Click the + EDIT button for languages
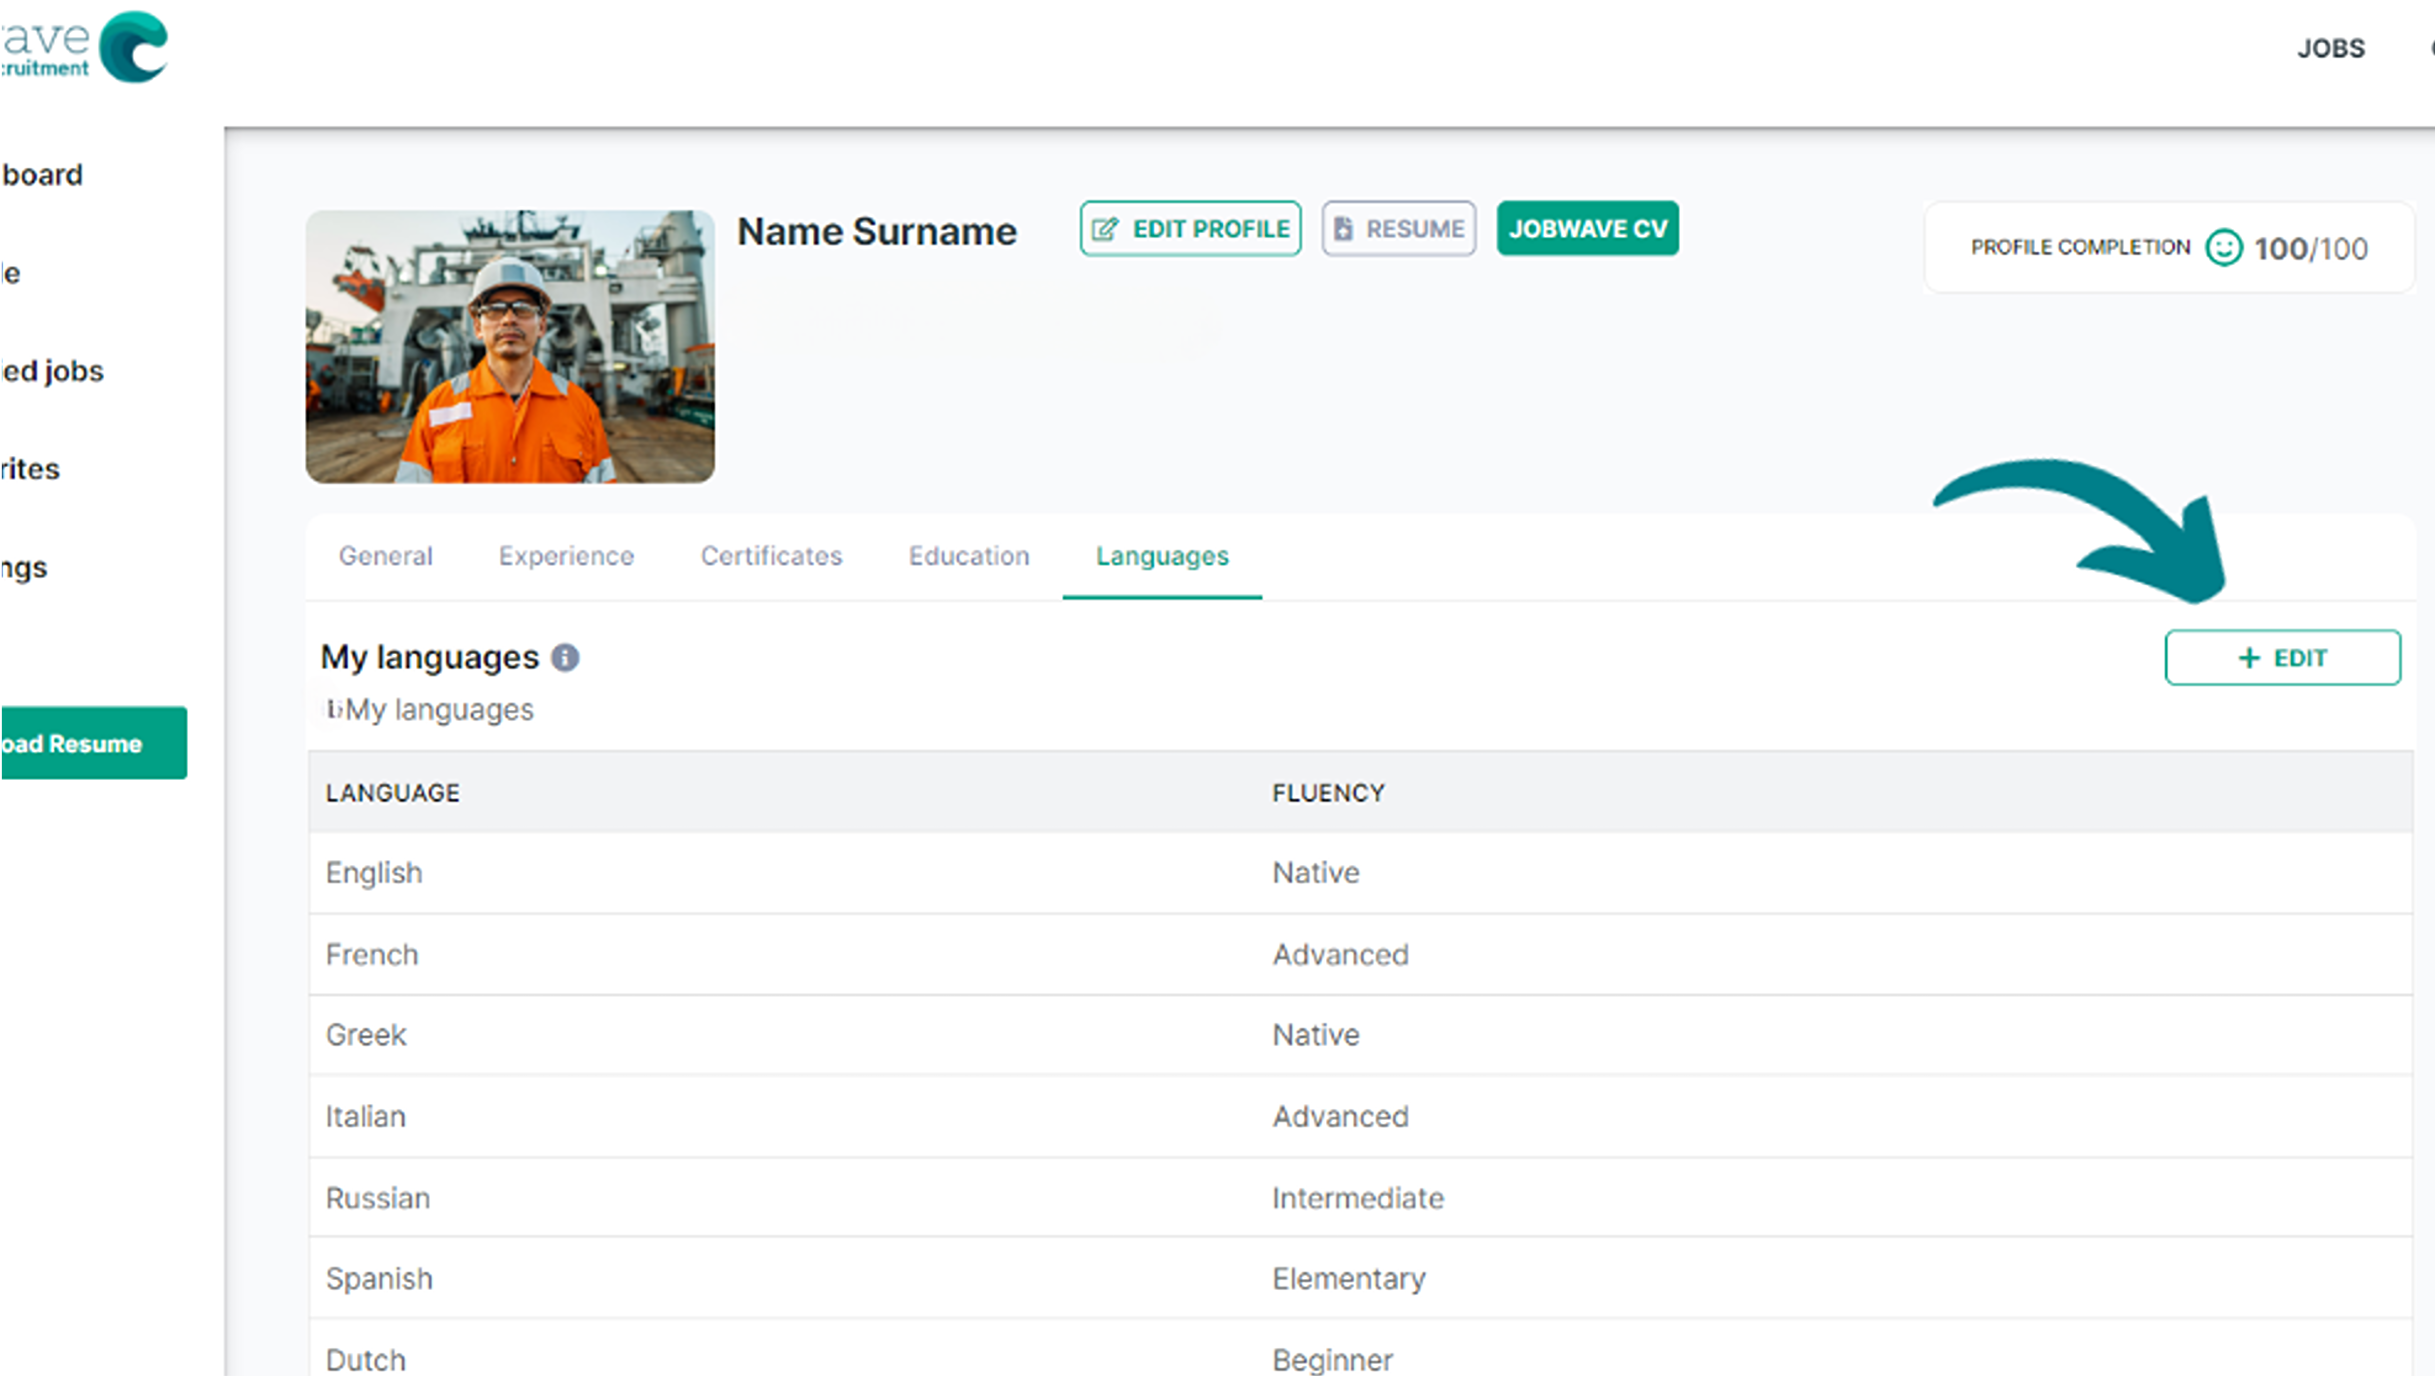 pyautogui.click(x=2281, y=657)
